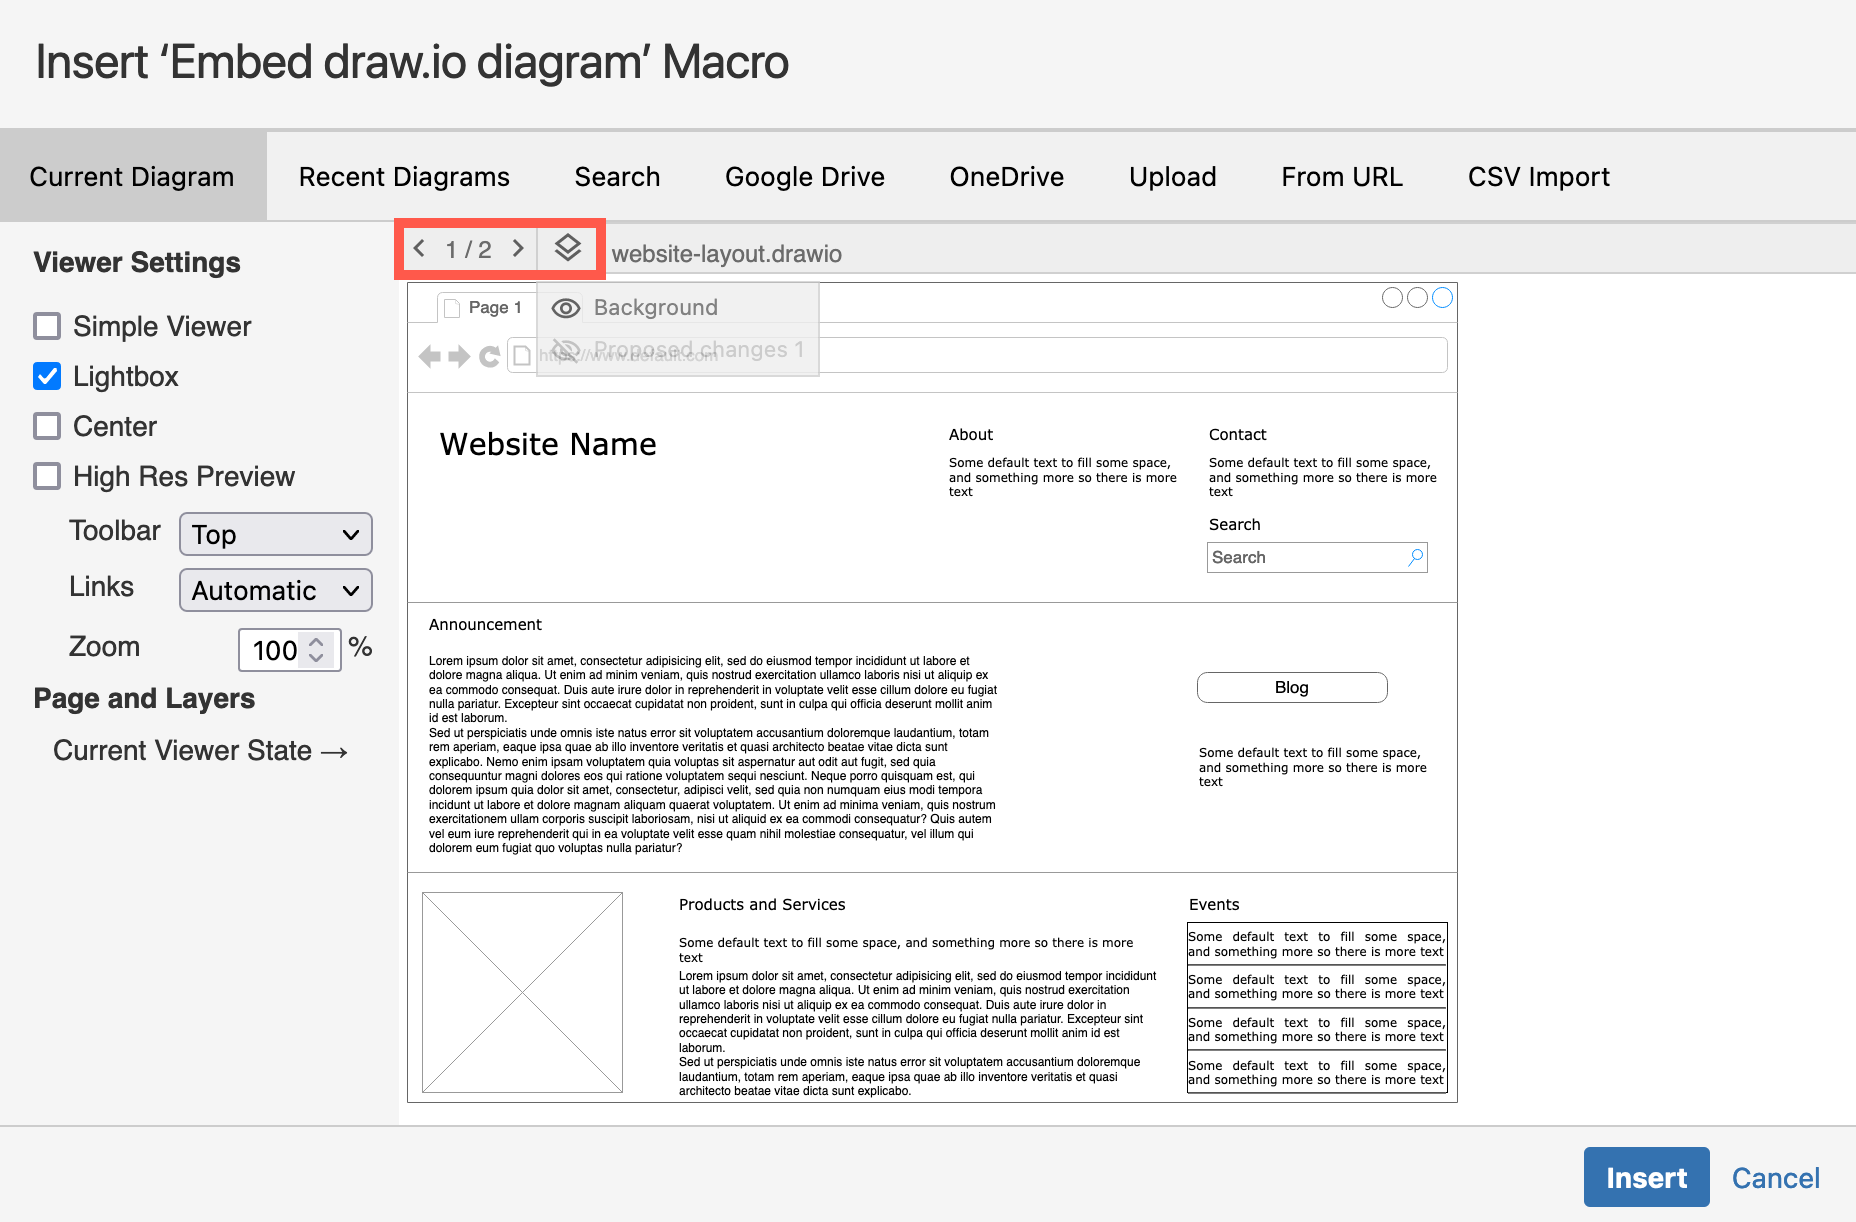Hide the Background layer
The width and height of the screenshot is (1856, 1222).
[x=565, y=307]
